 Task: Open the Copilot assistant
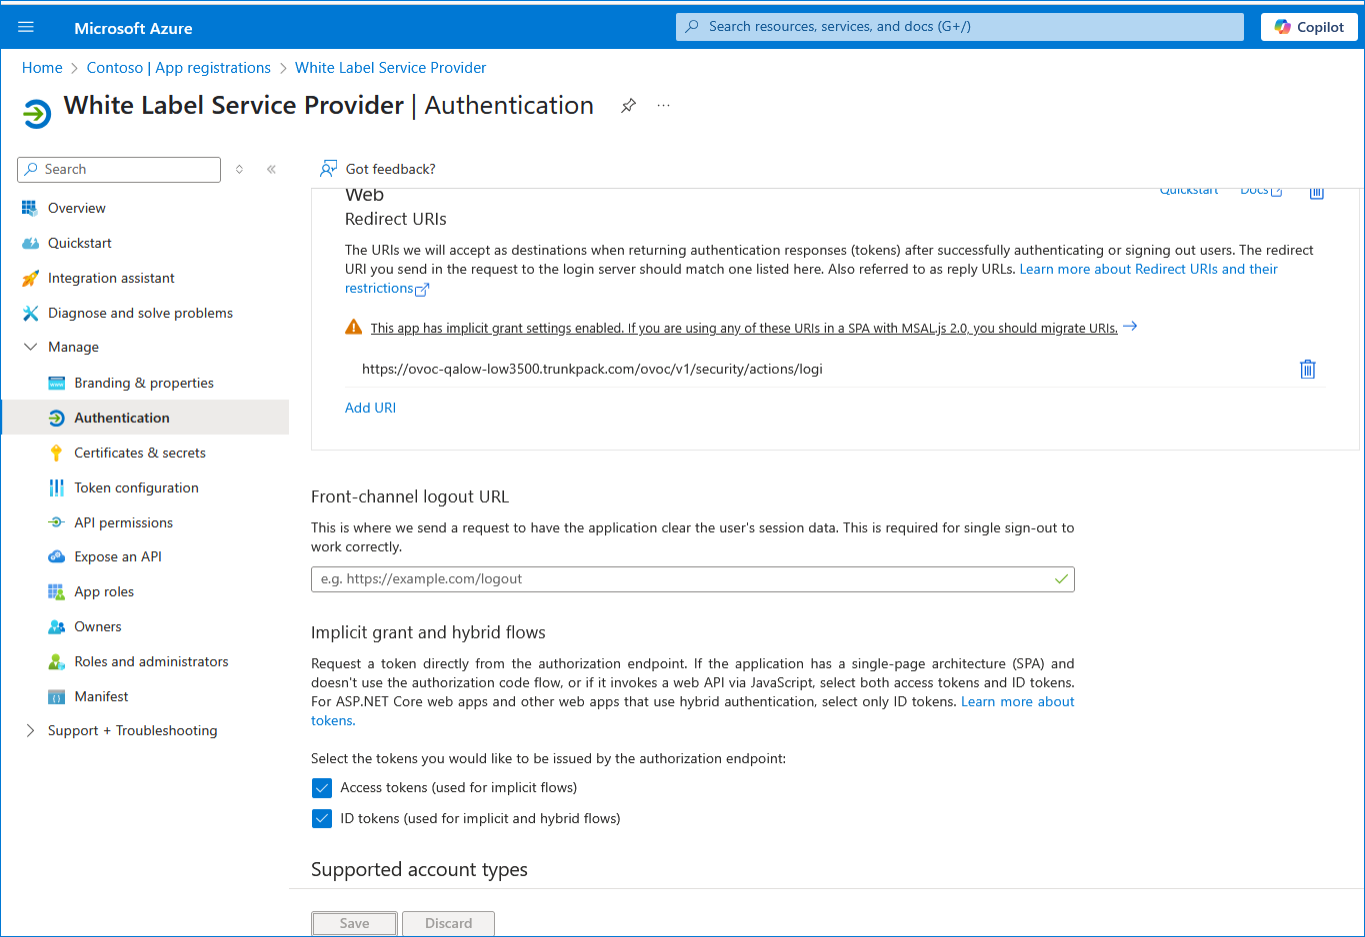tap(1308, 27)
